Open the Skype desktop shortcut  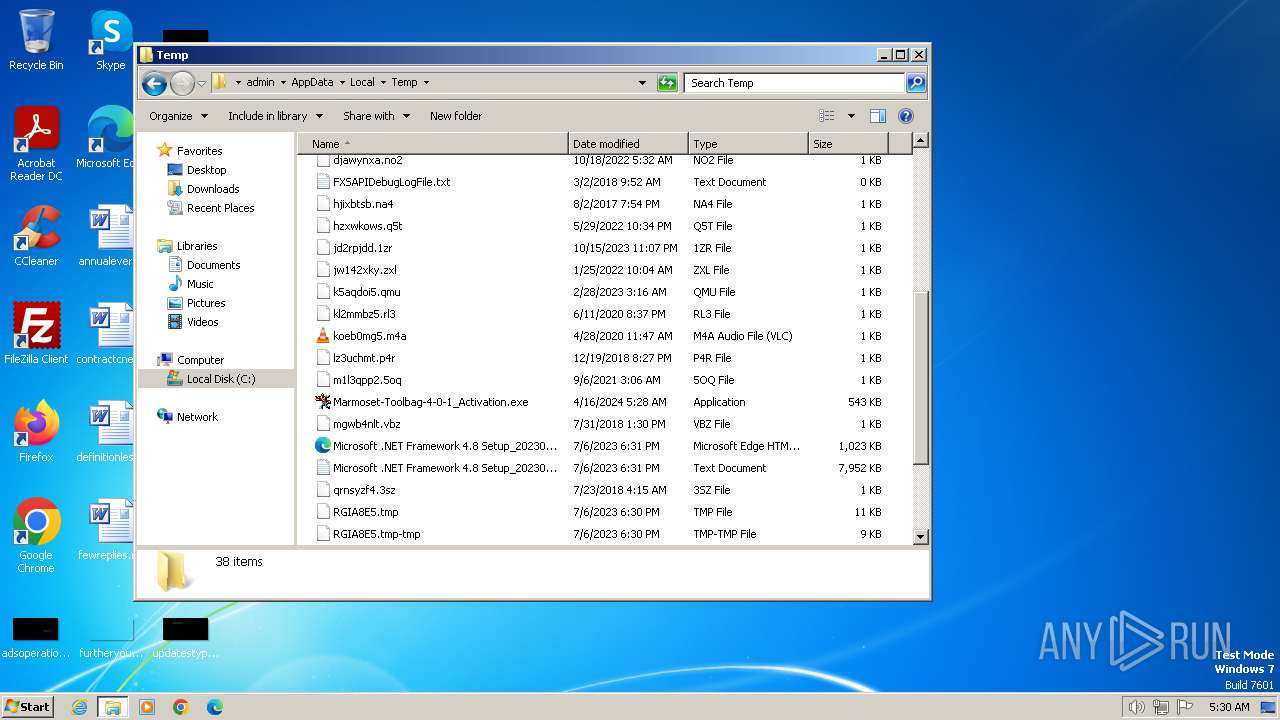click(110, 41)
